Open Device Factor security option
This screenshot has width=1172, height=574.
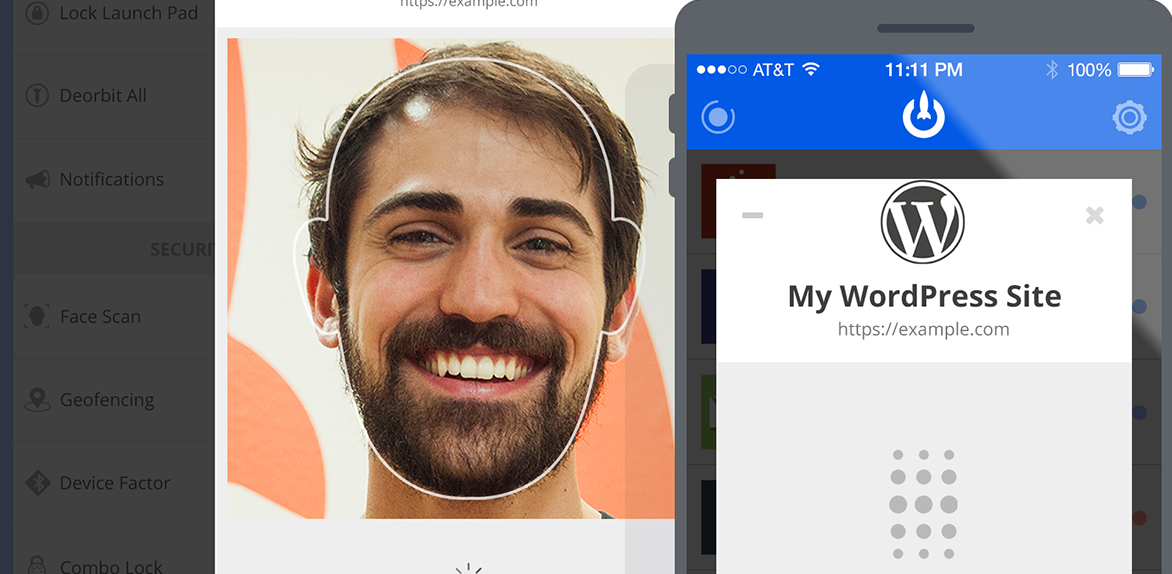[x=114, y=483]
